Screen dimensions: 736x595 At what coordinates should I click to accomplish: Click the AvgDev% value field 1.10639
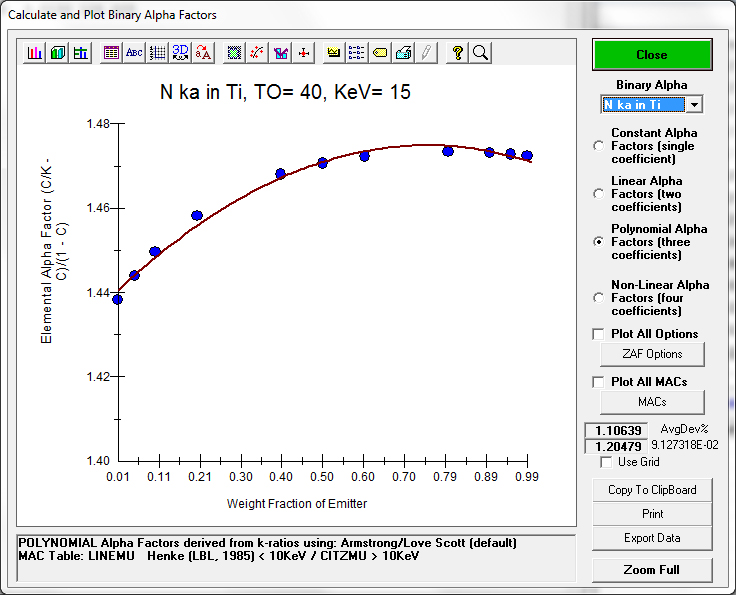(x=616, y=430)
